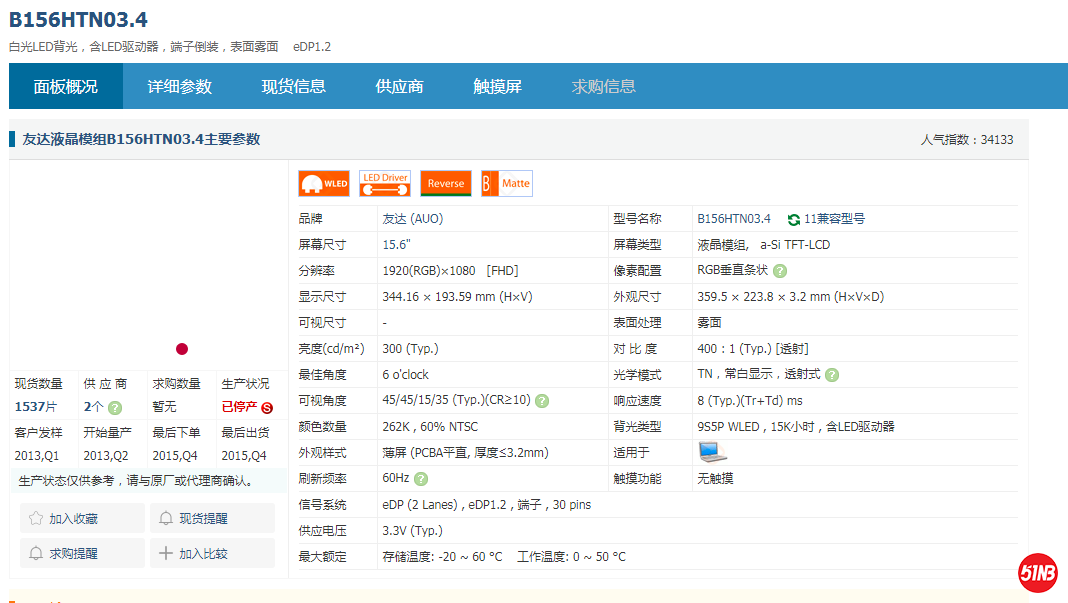Image resolution: width=1068 pixels, height=603 pixels.
Task: Click the red 51NB floating logo
Action: (x=1038, y=573)
